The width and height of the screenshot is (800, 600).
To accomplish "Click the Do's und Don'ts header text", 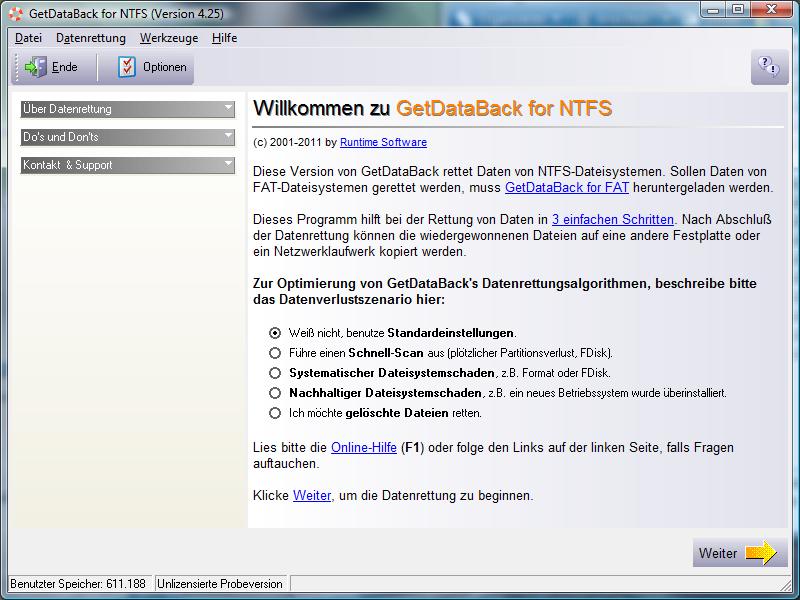I will pyautogui.click(x=61, y=137).
